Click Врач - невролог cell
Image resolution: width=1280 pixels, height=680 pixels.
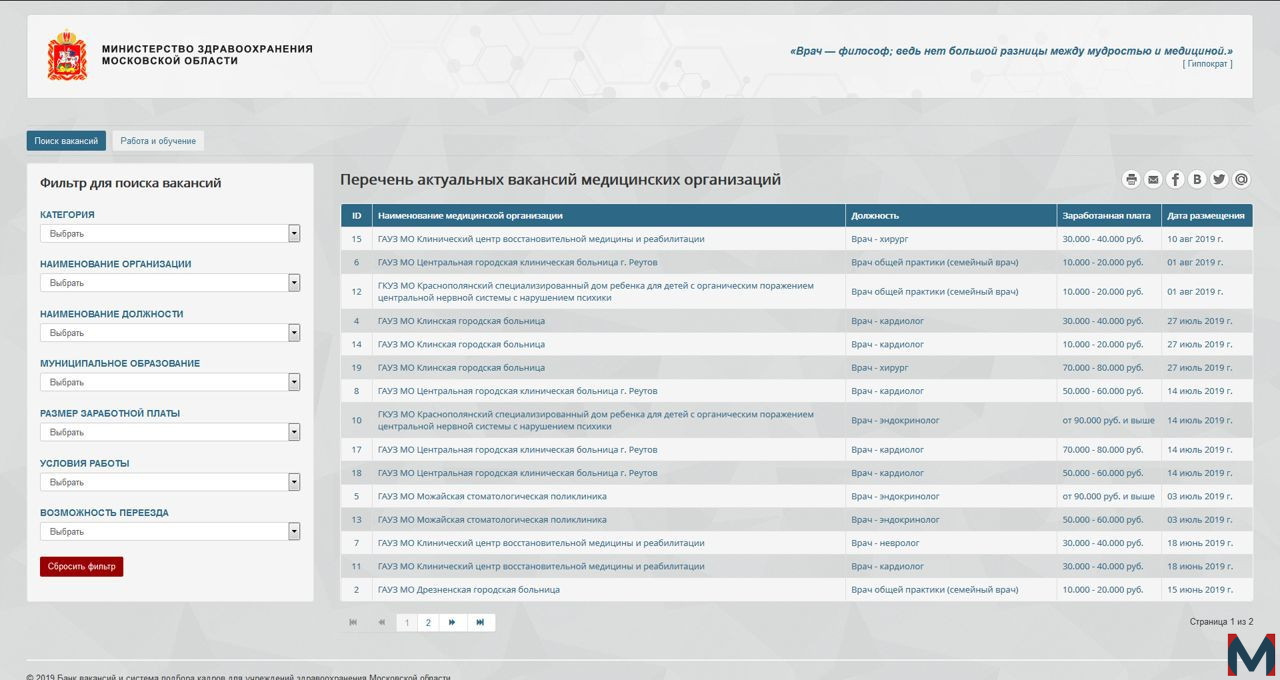(885, 543)
